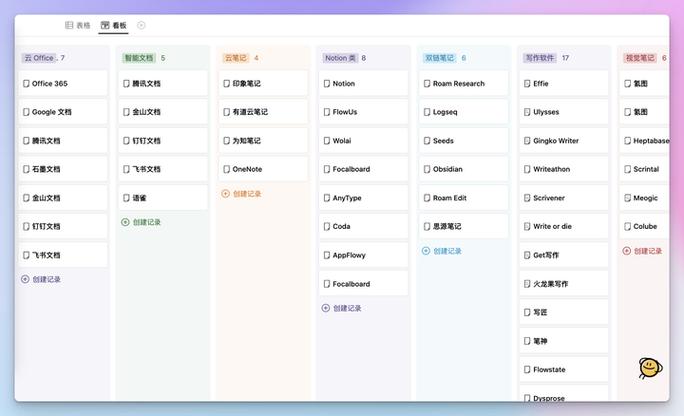
Task: Open the Ulysses card
Action: (564, 112)
